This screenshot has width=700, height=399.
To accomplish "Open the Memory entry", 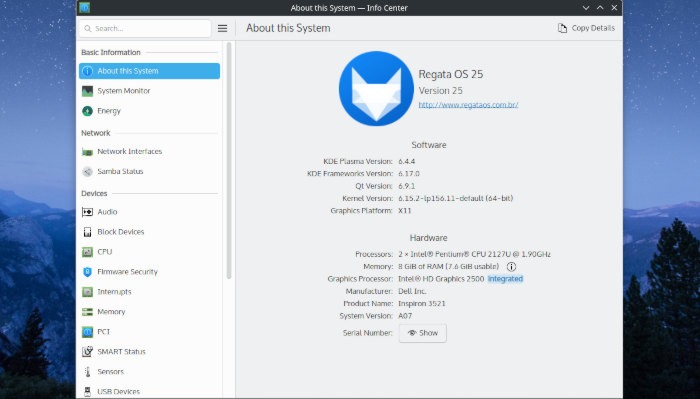I will tap(149, 312).
